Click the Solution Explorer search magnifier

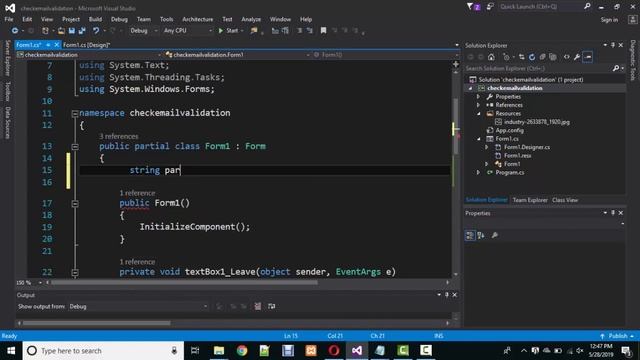point(616,69)
